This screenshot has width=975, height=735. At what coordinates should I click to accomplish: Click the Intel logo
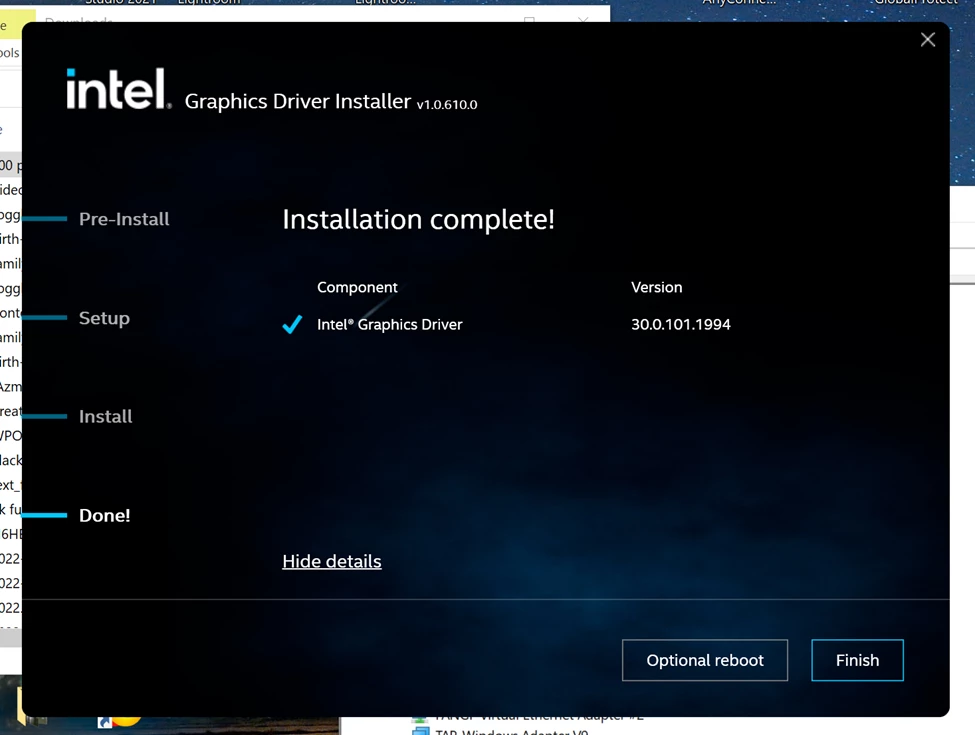point(118,88)
